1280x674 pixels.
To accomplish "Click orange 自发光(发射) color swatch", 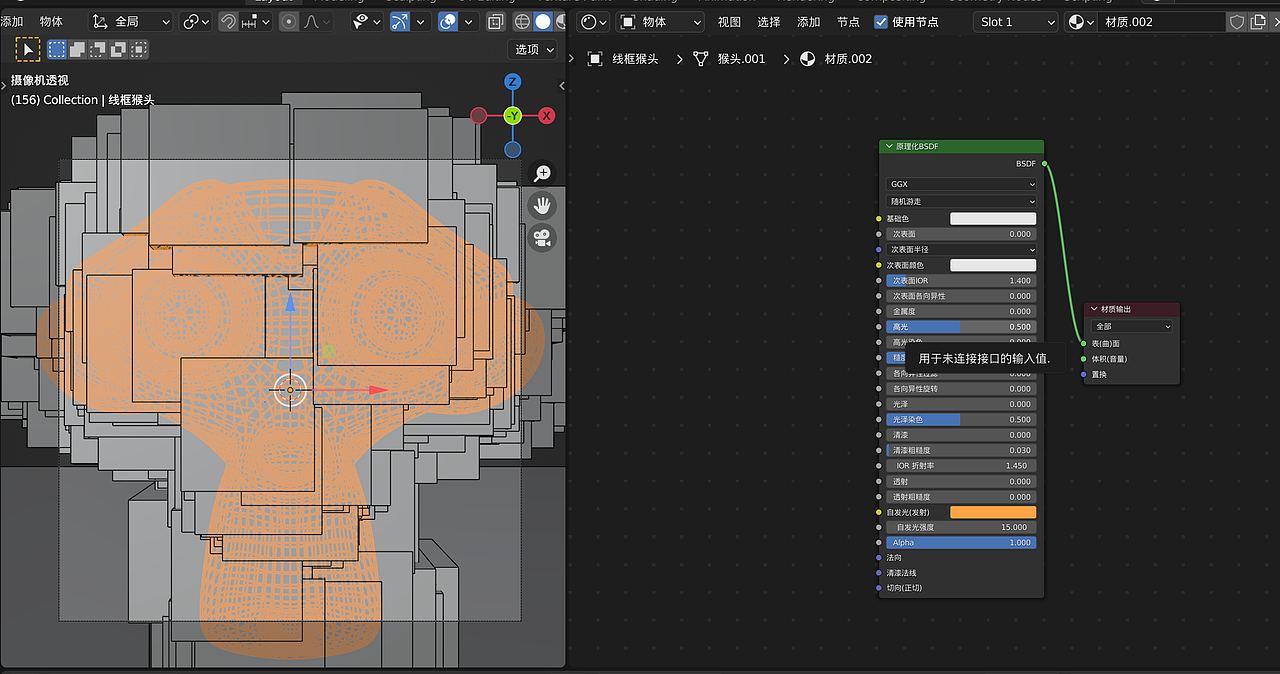I will pos(993,512).
